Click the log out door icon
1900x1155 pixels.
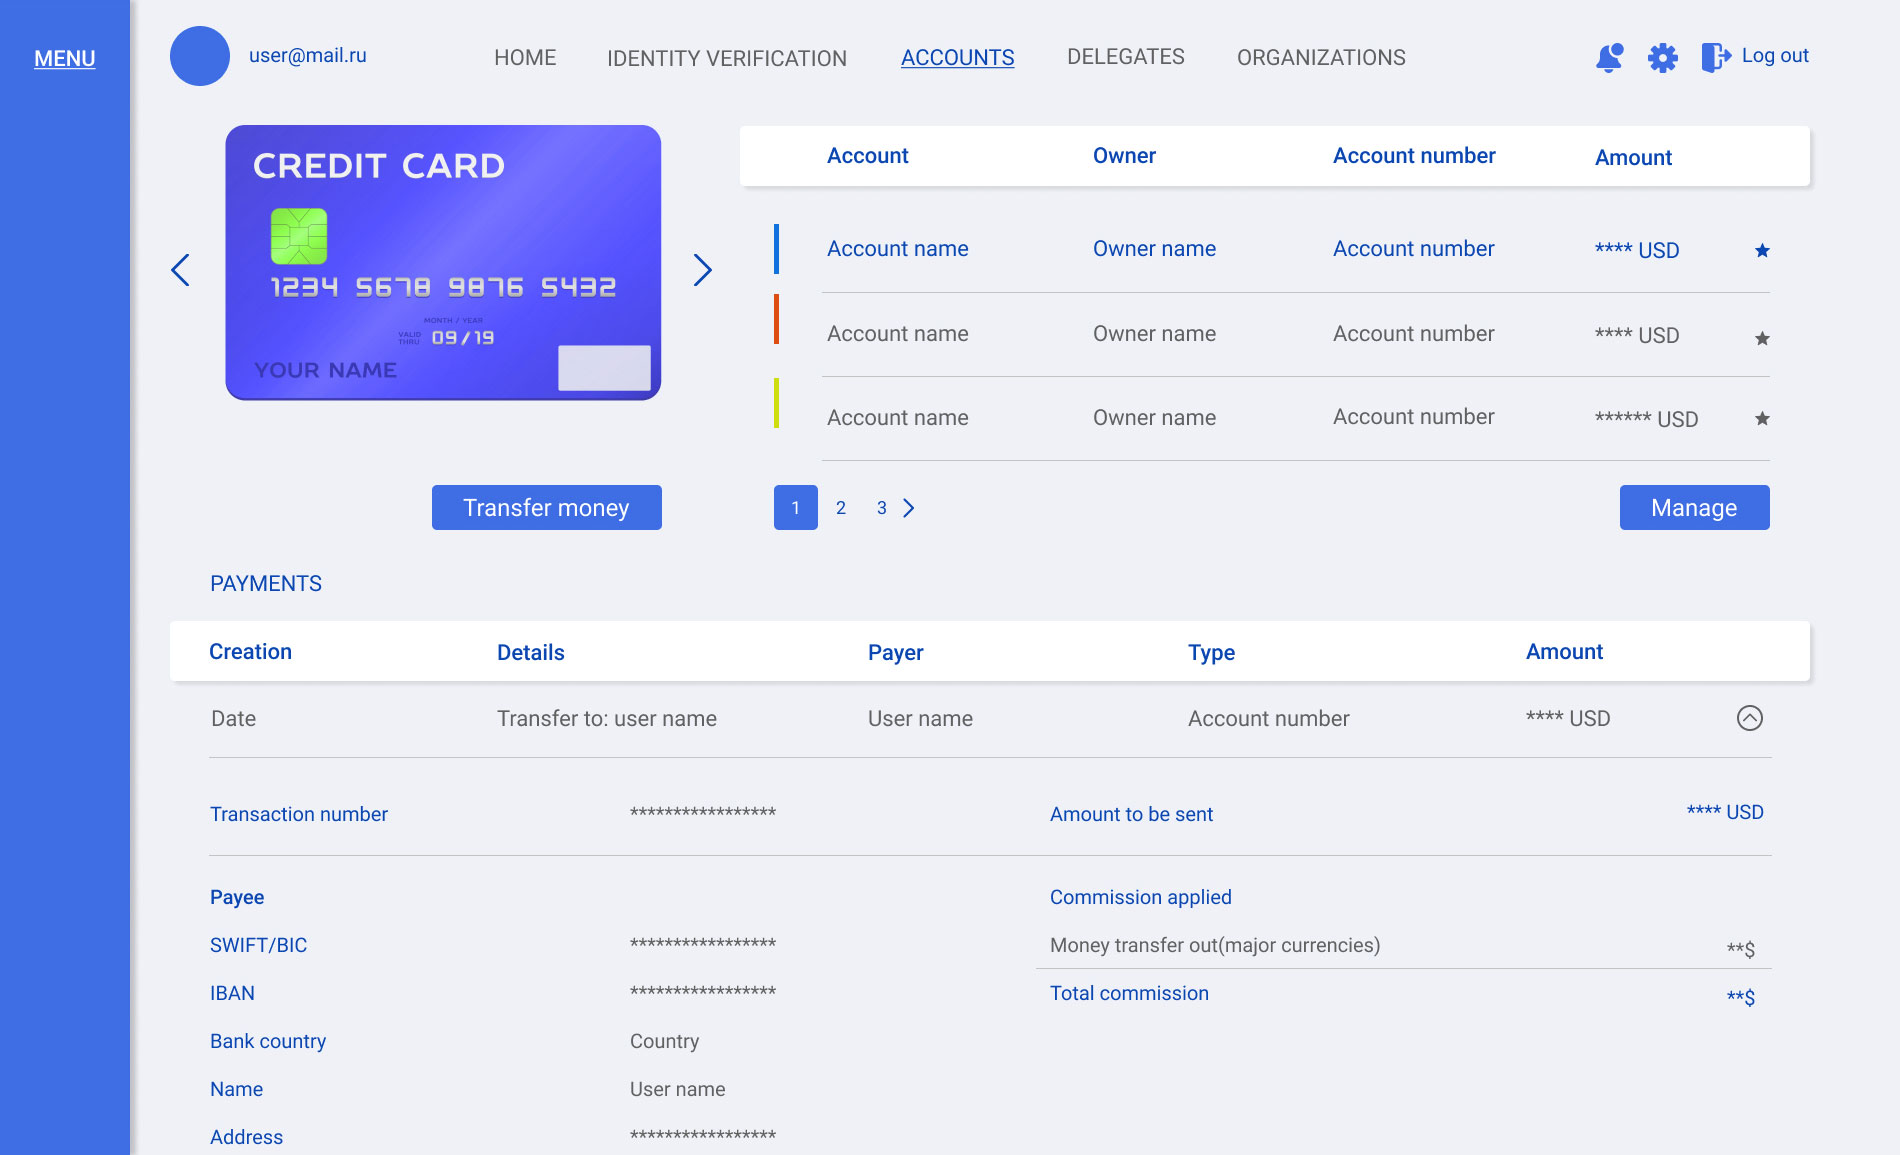1715,57
